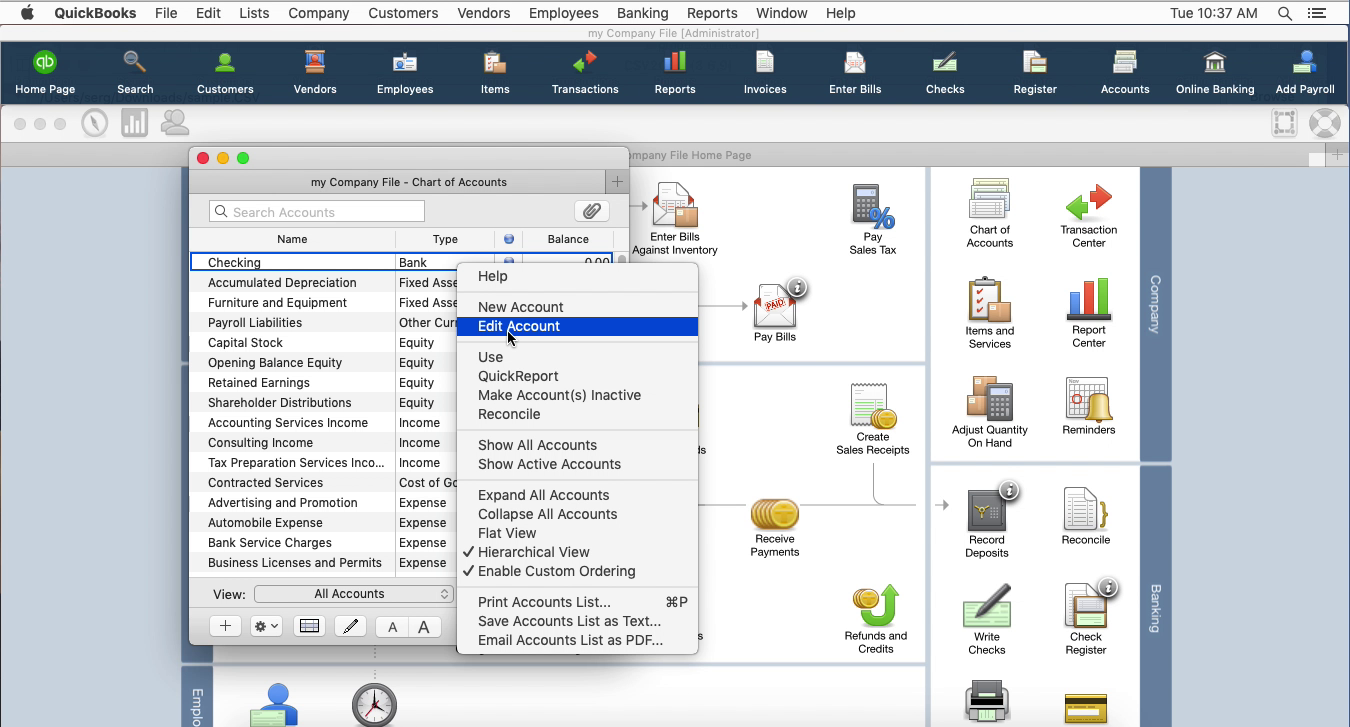This screenshot has height=727, width=1350.
Task: Click Enter Bills Against Inventory icon
Action: pyautogui.click(x=675, y=219)
